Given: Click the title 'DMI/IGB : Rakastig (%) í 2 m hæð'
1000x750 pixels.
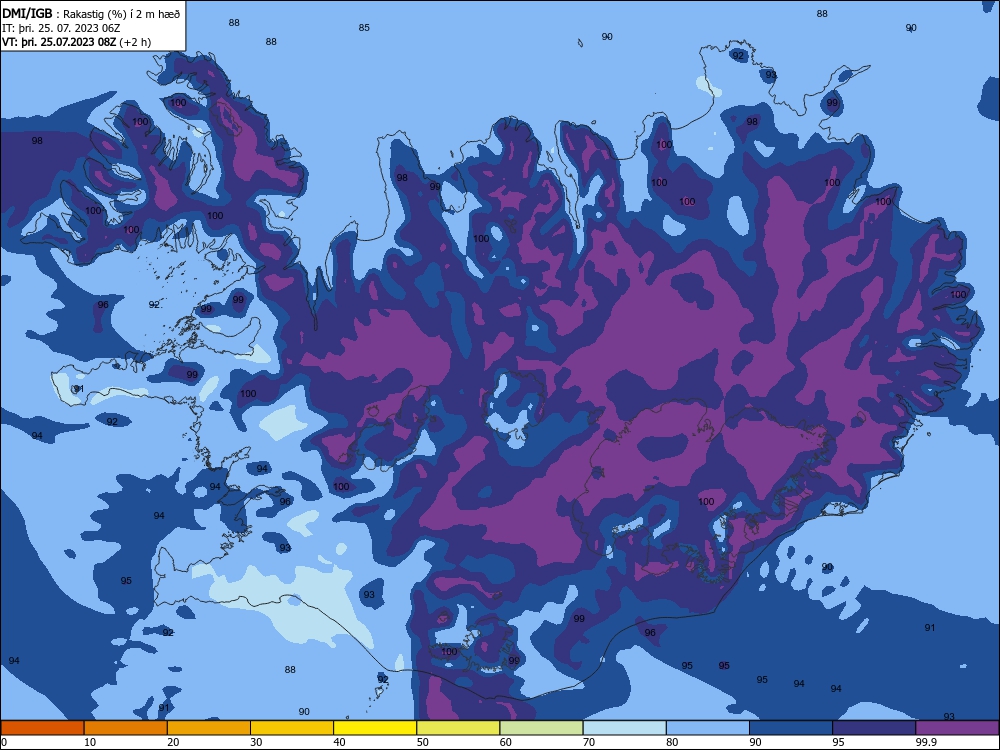Looking at the screenshot, I should click(x=91, y=14).
